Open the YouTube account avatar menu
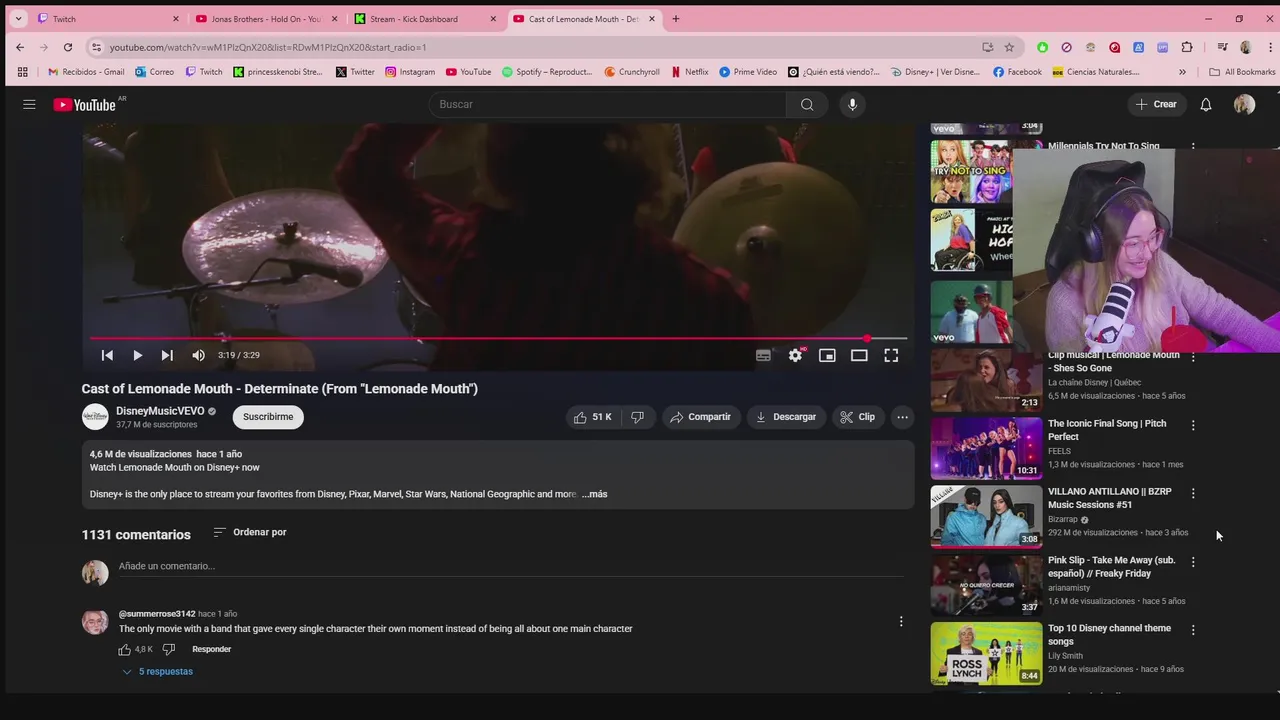Viewport: 1280px width, 720px height. [x=1244, y=104]
